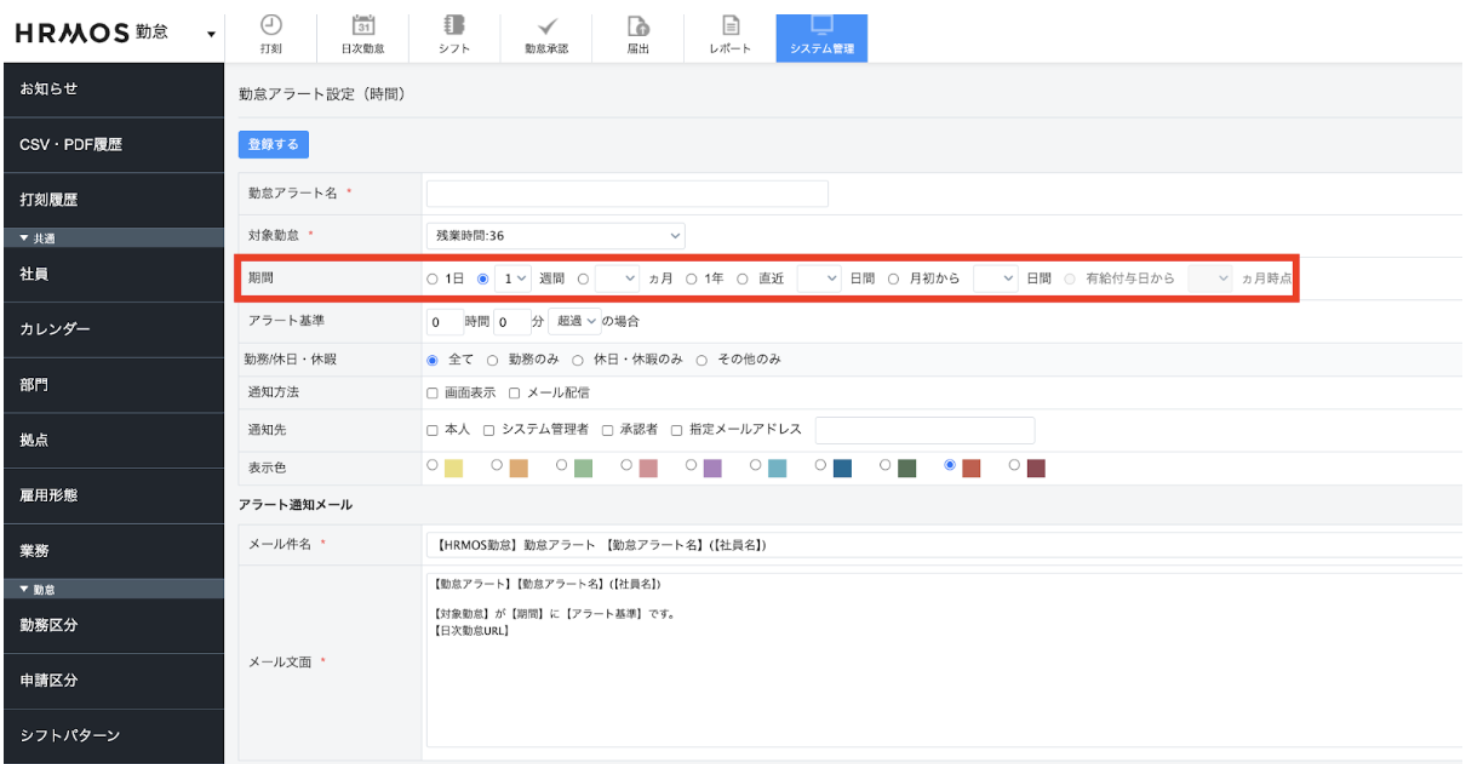Pick the dark blue display color swatch
Screen dimensions: 1466x764
point(842,468)
